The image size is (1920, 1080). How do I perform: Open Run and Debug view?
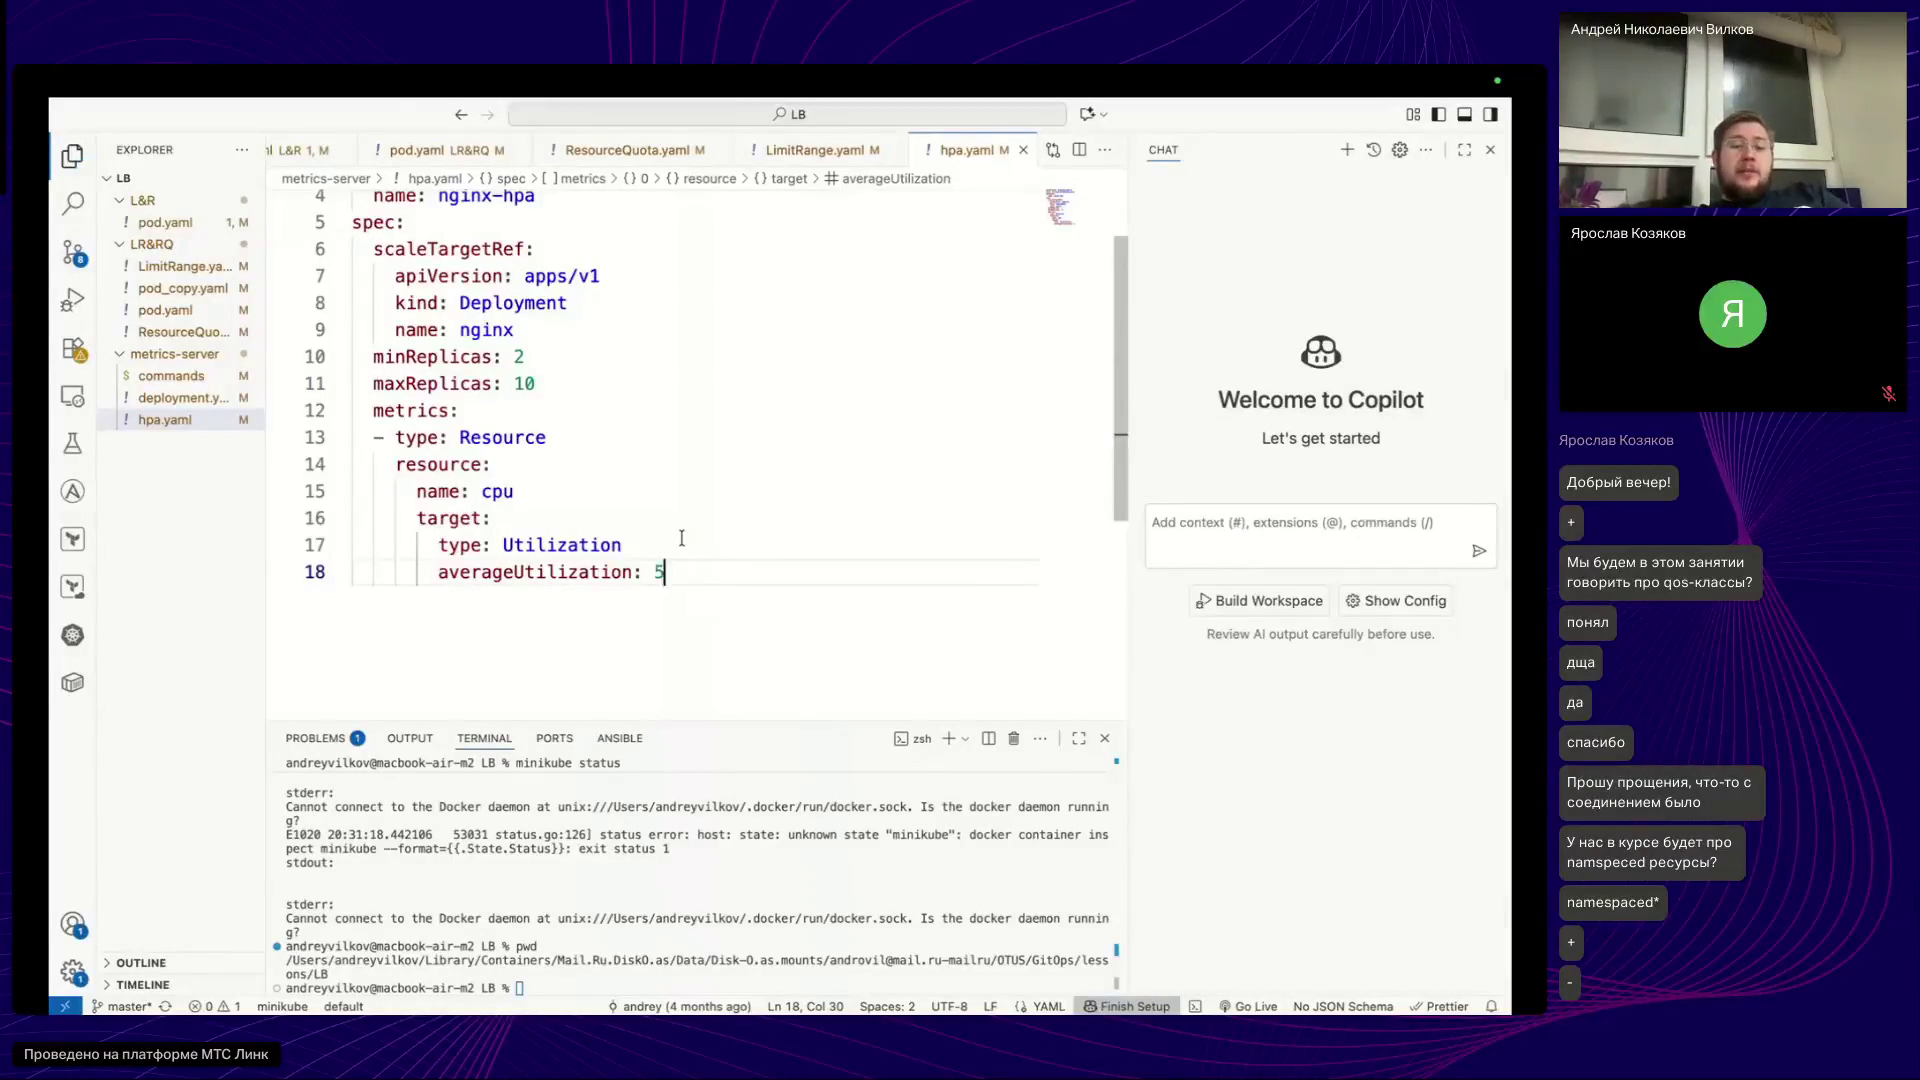[x=72, y=300]
